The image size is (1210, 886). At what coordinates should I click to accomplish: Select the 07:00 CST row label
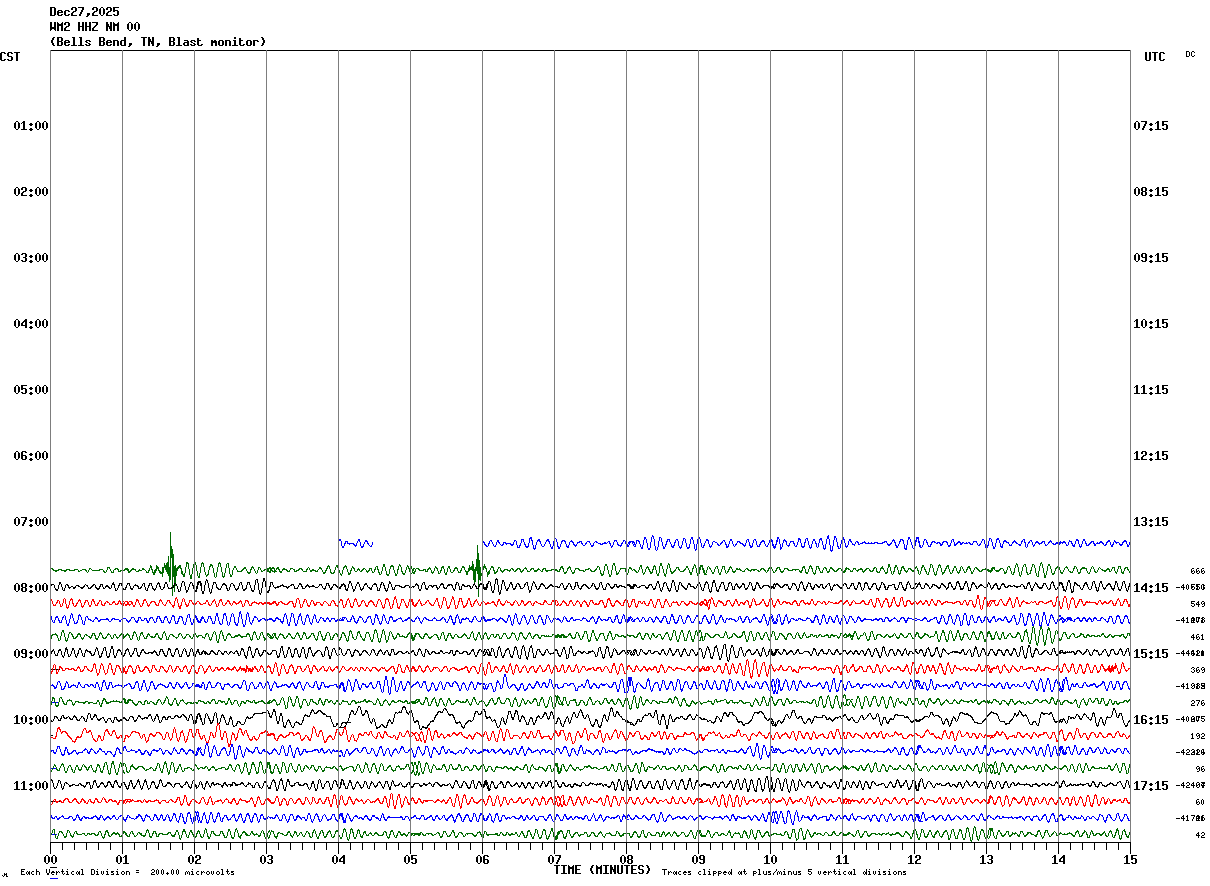point(31,522)
